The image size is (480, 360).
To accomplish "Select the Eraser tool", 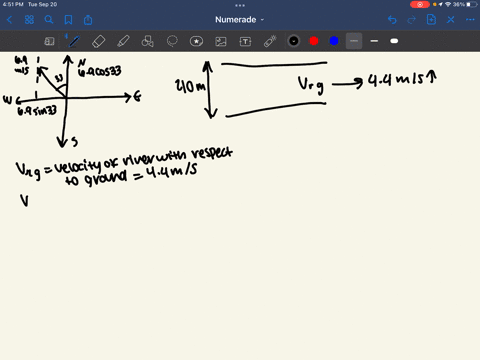I will coord(98,41).
